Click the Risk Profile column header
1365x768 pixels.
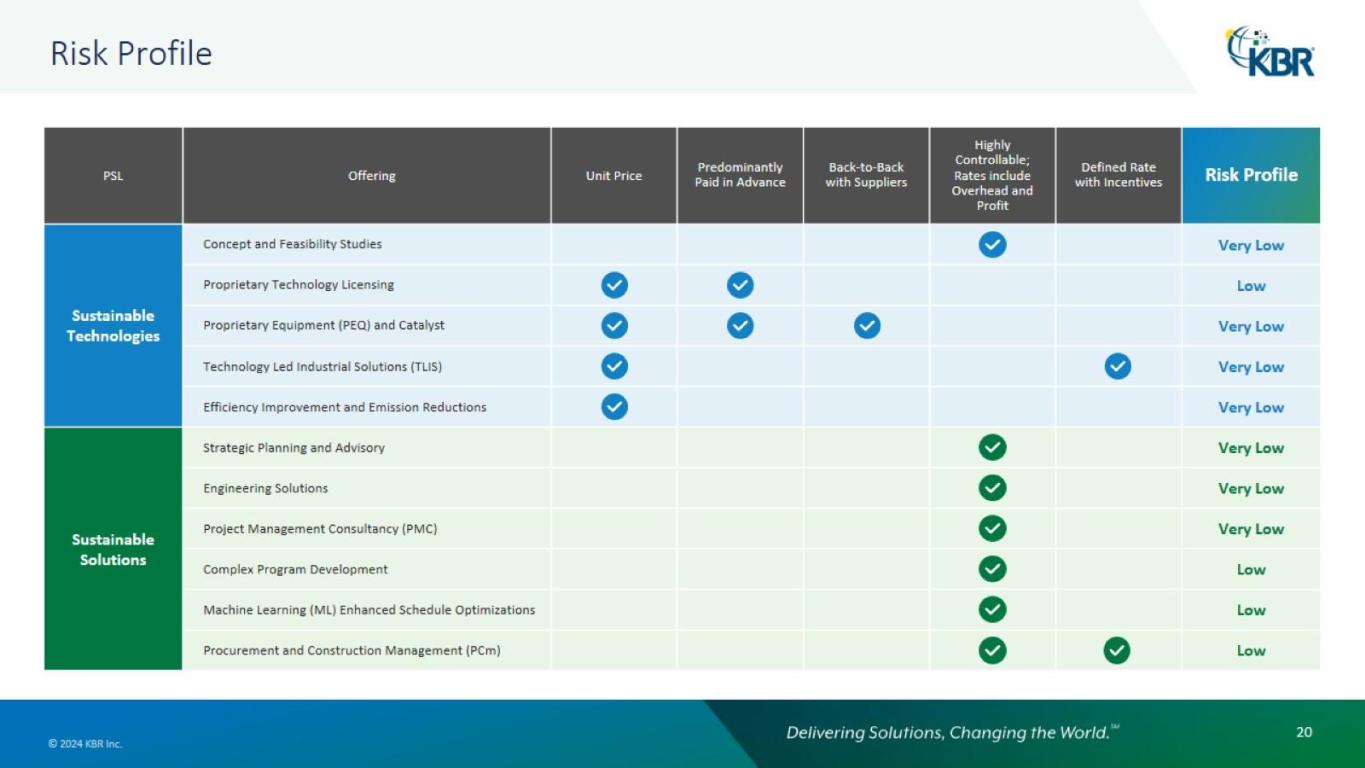click(x=1250, y=175)
